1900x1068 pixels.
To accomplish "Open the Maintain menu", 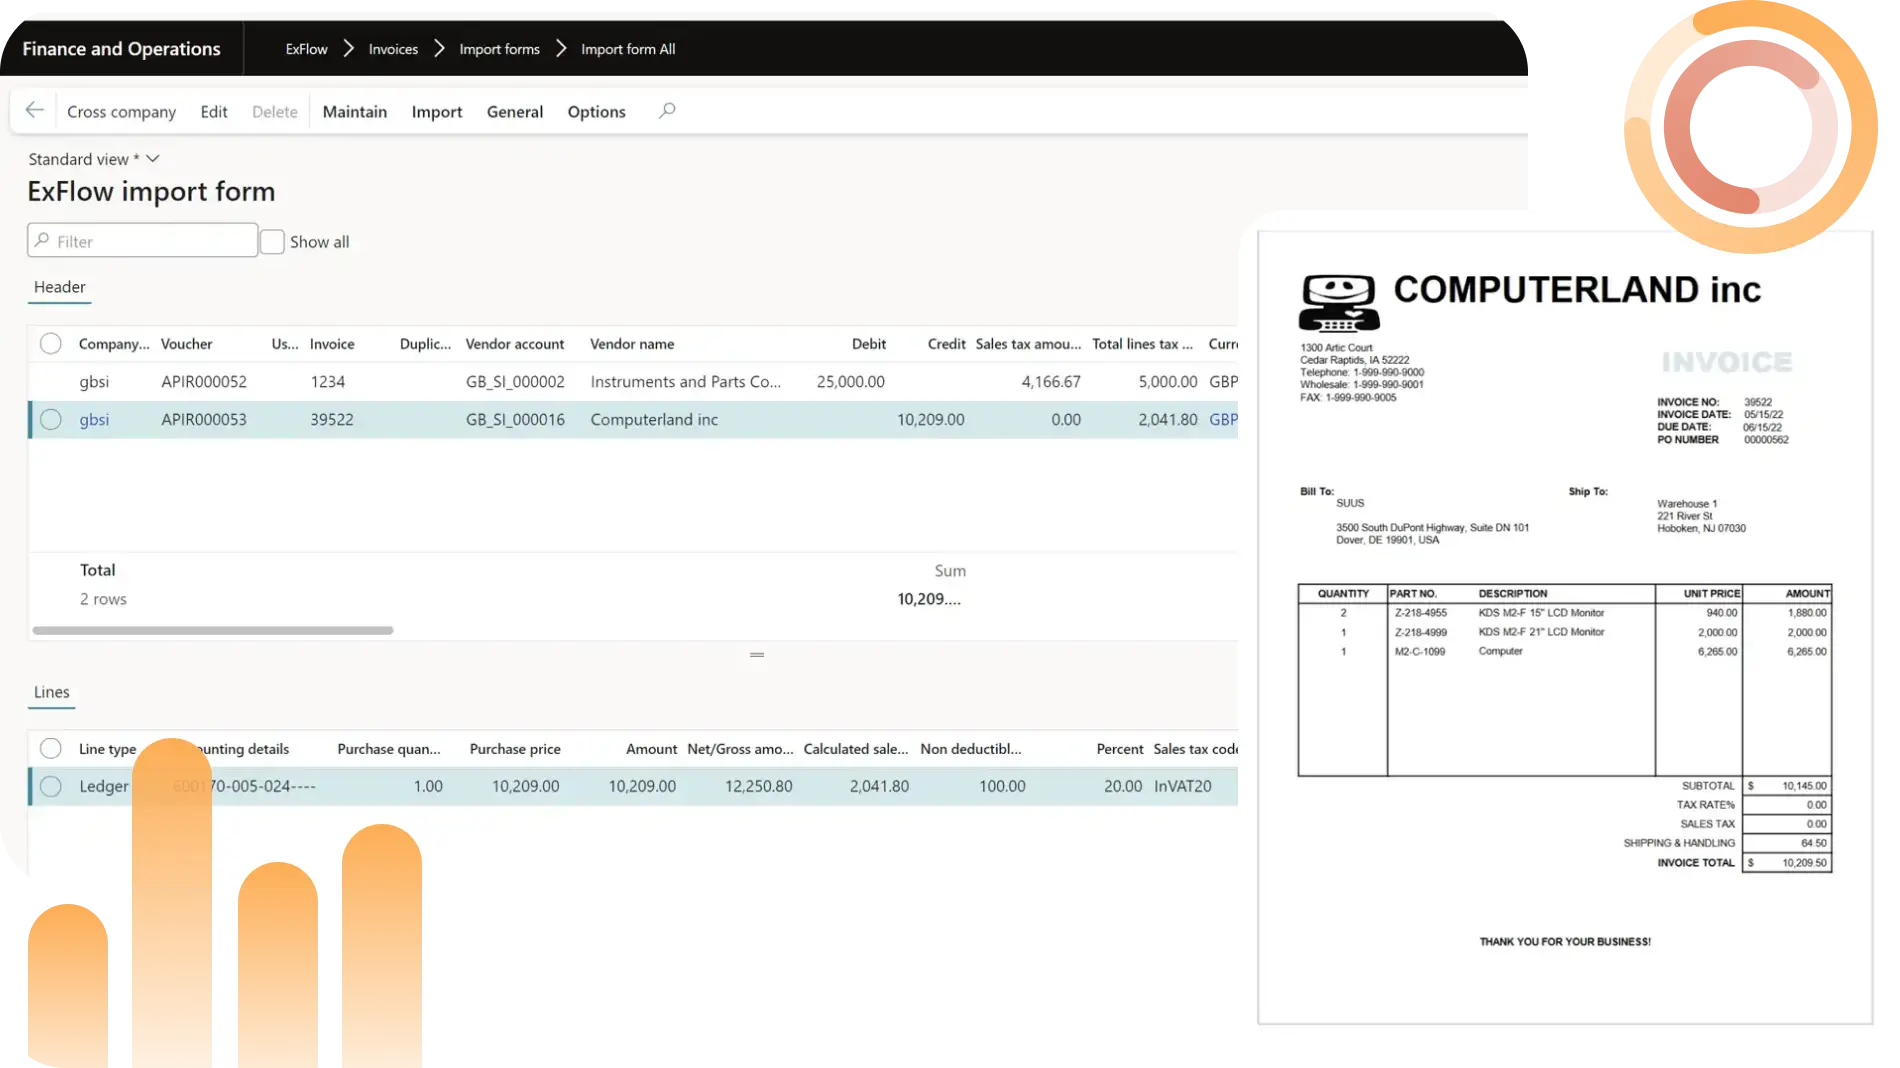I will point(354,112).
